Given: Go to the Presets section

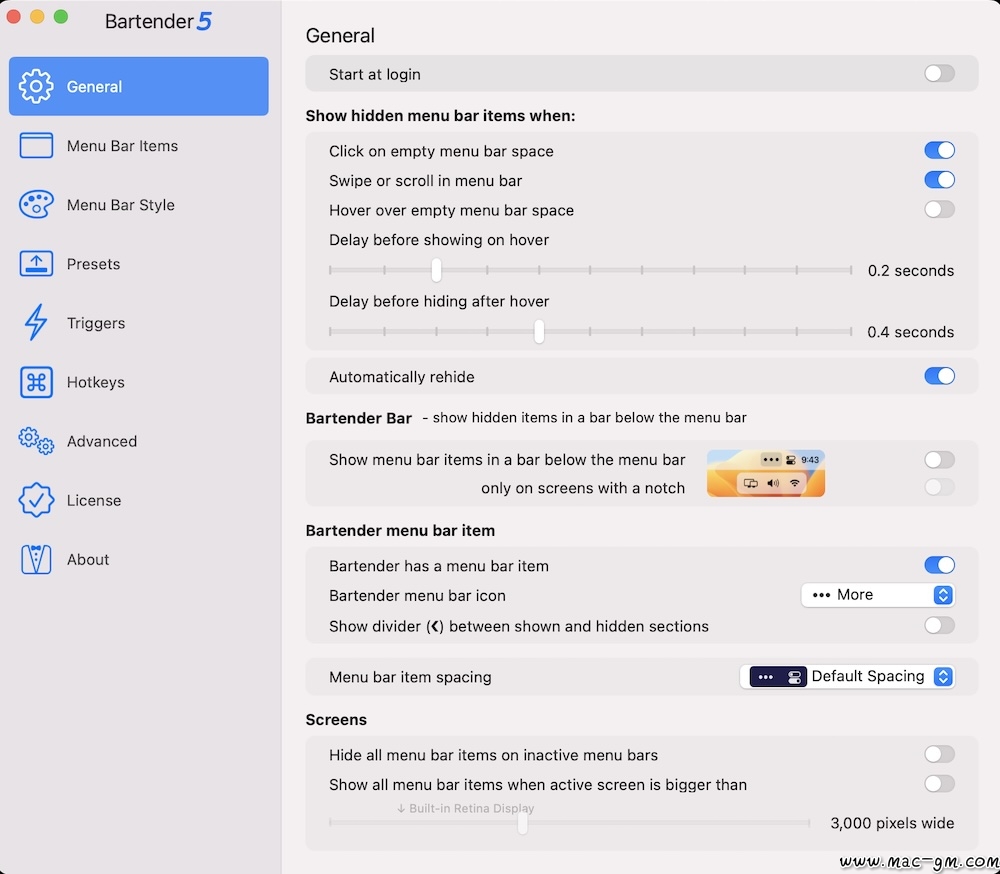Looking at the screenshot, I should tap(138, 263).
